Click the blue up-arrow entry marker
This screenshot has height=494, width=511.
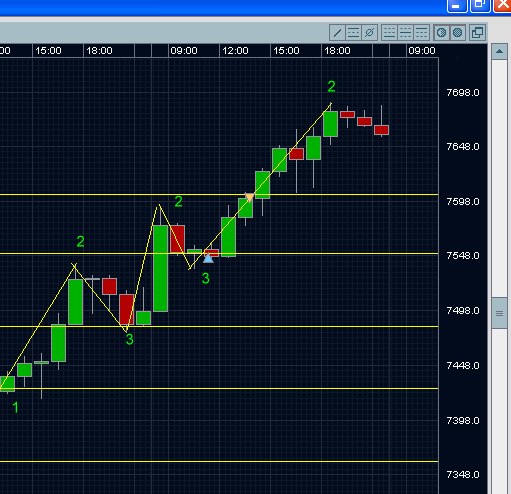click(208, 258)
